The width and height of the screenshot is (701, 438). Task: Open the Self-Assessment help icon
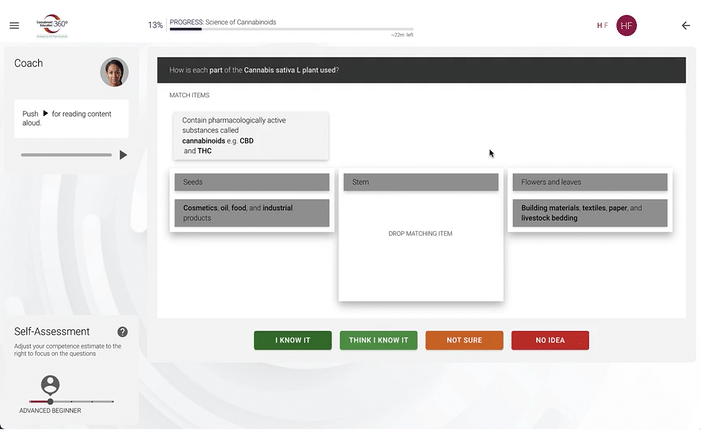(x=122, y=332)
